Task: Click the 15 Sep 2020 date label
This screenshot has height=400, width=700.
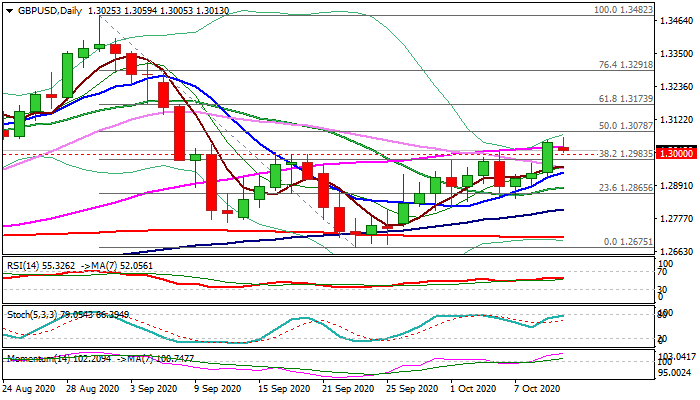Action: [x=285, y=389]
